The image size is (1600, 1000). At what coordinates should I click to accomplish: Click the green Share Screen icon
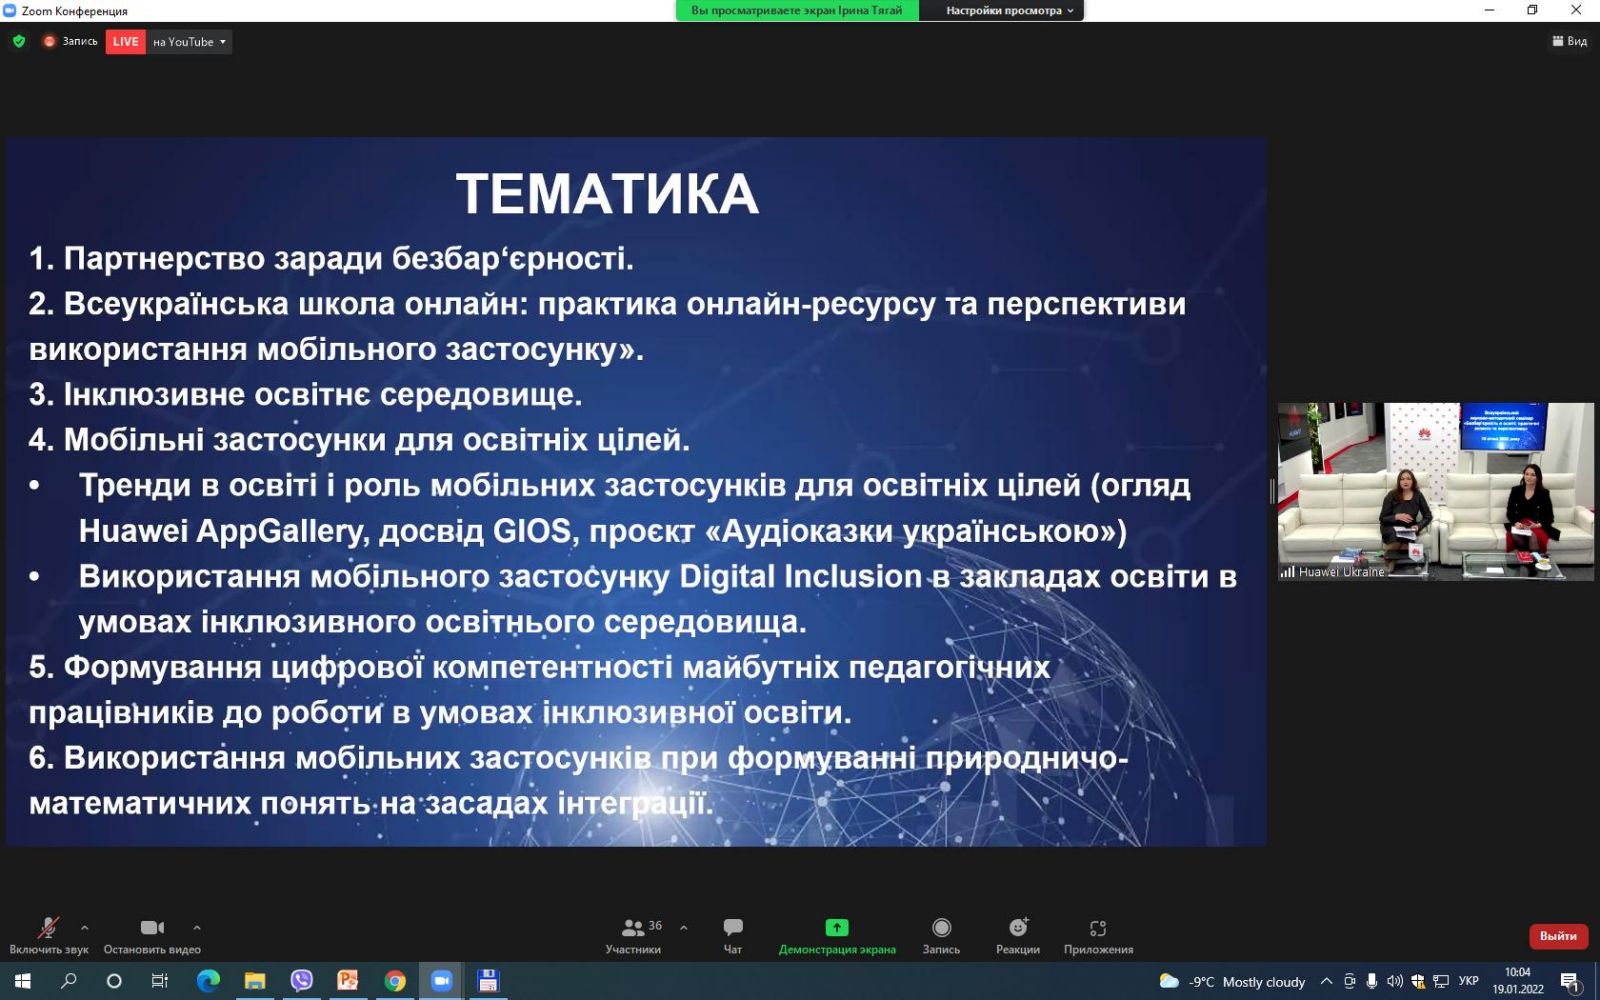click(837, 928)
